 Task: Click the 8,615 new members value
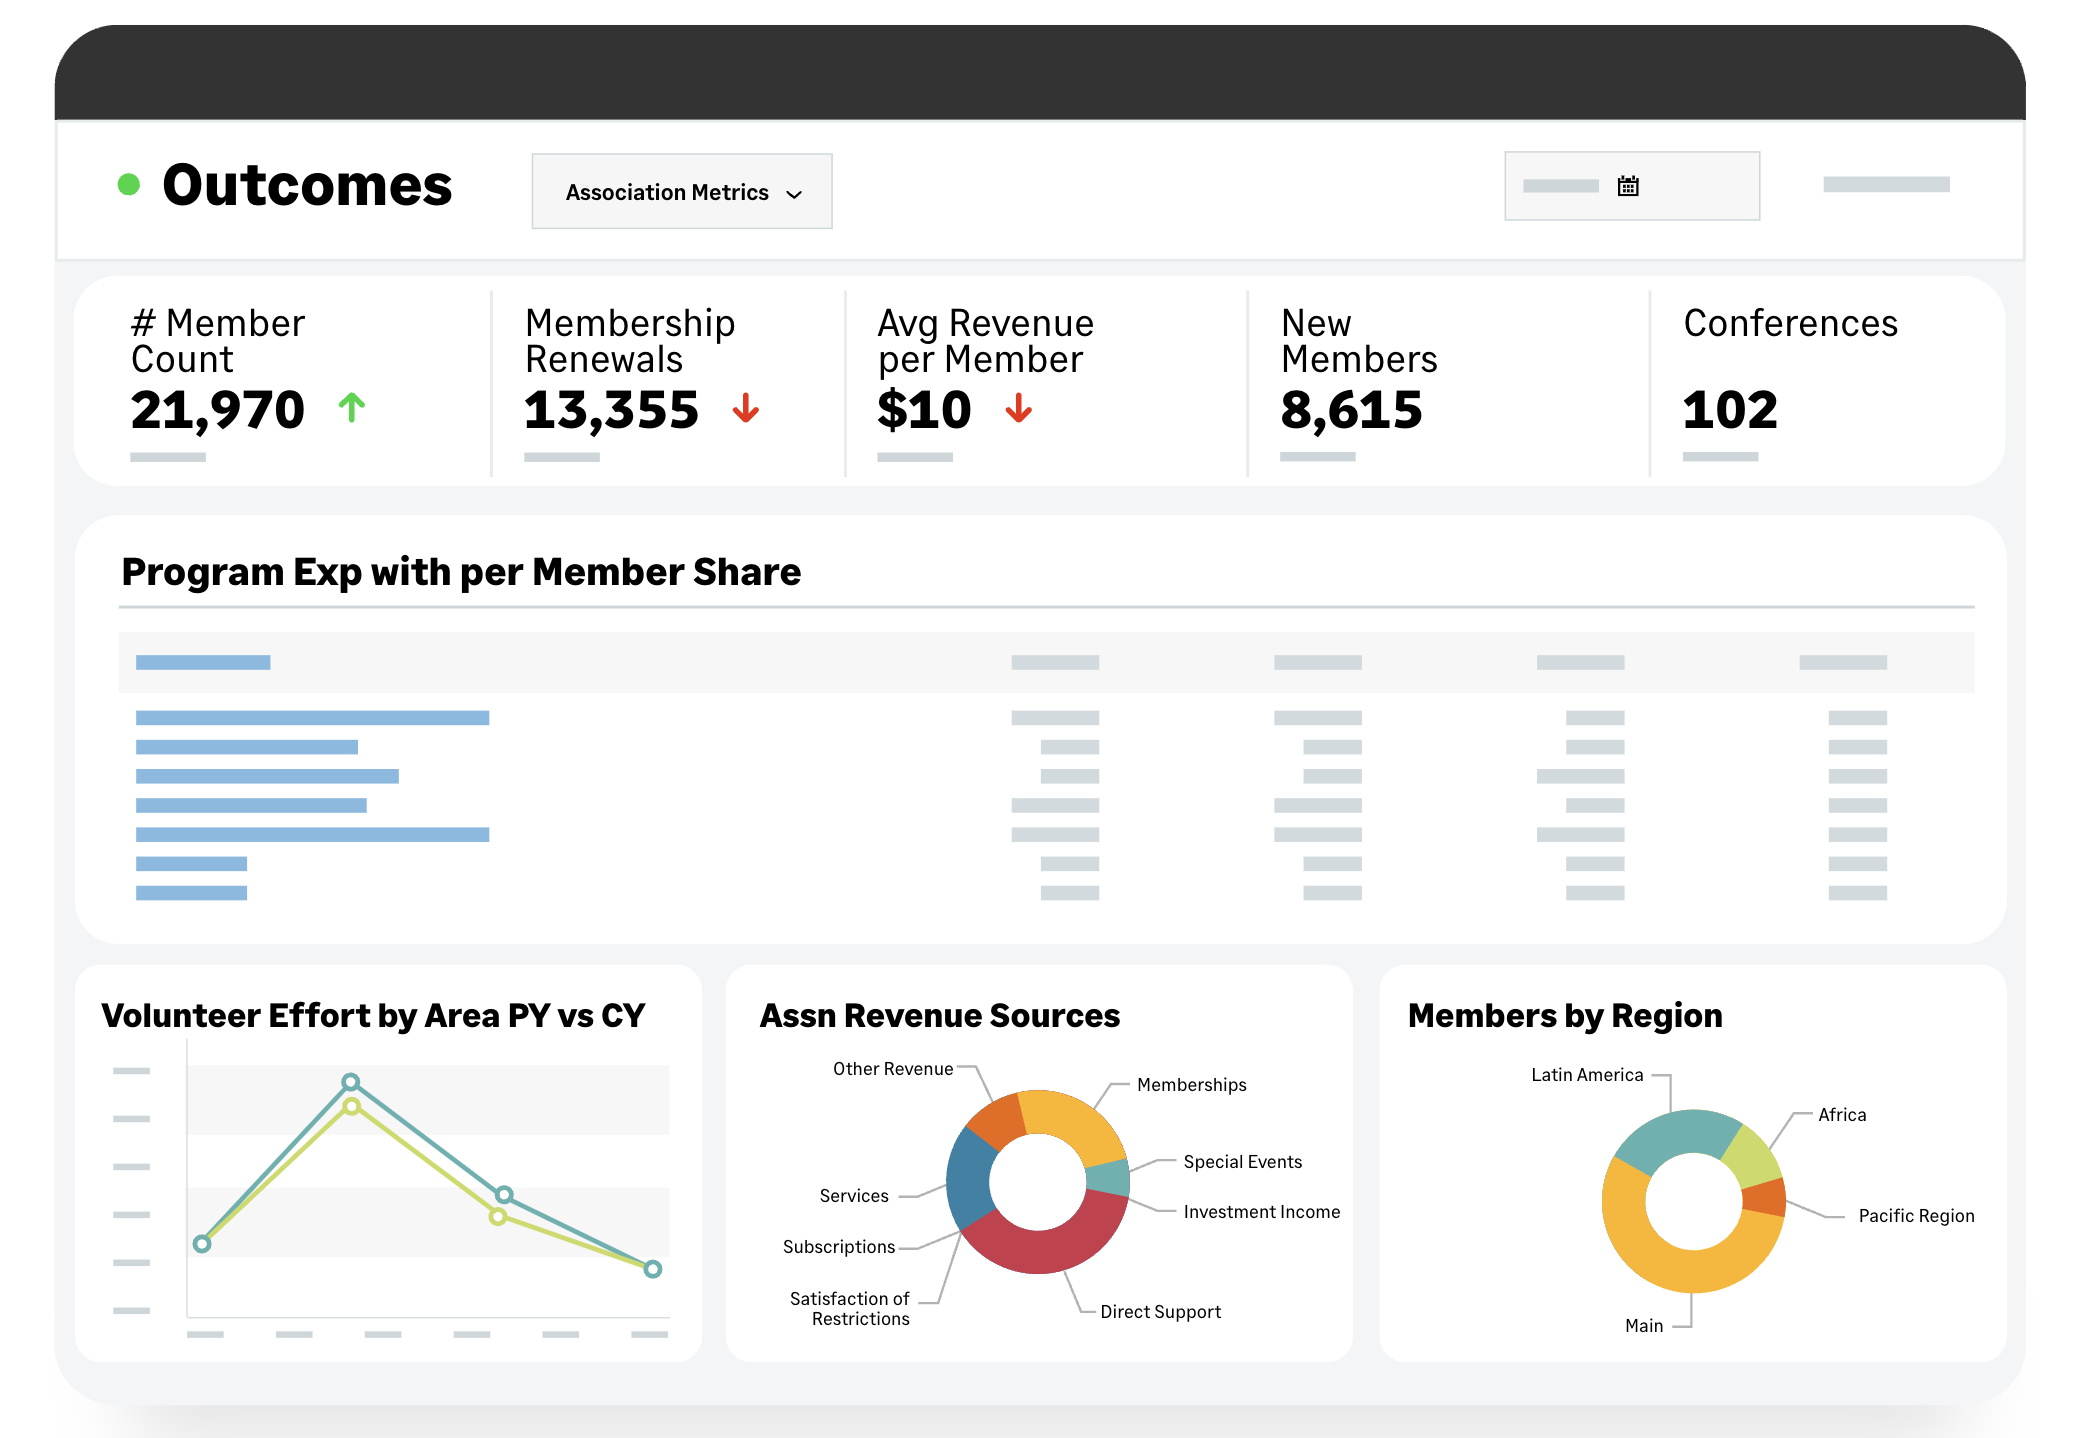pyautogui.click(x=1351, y=410)
